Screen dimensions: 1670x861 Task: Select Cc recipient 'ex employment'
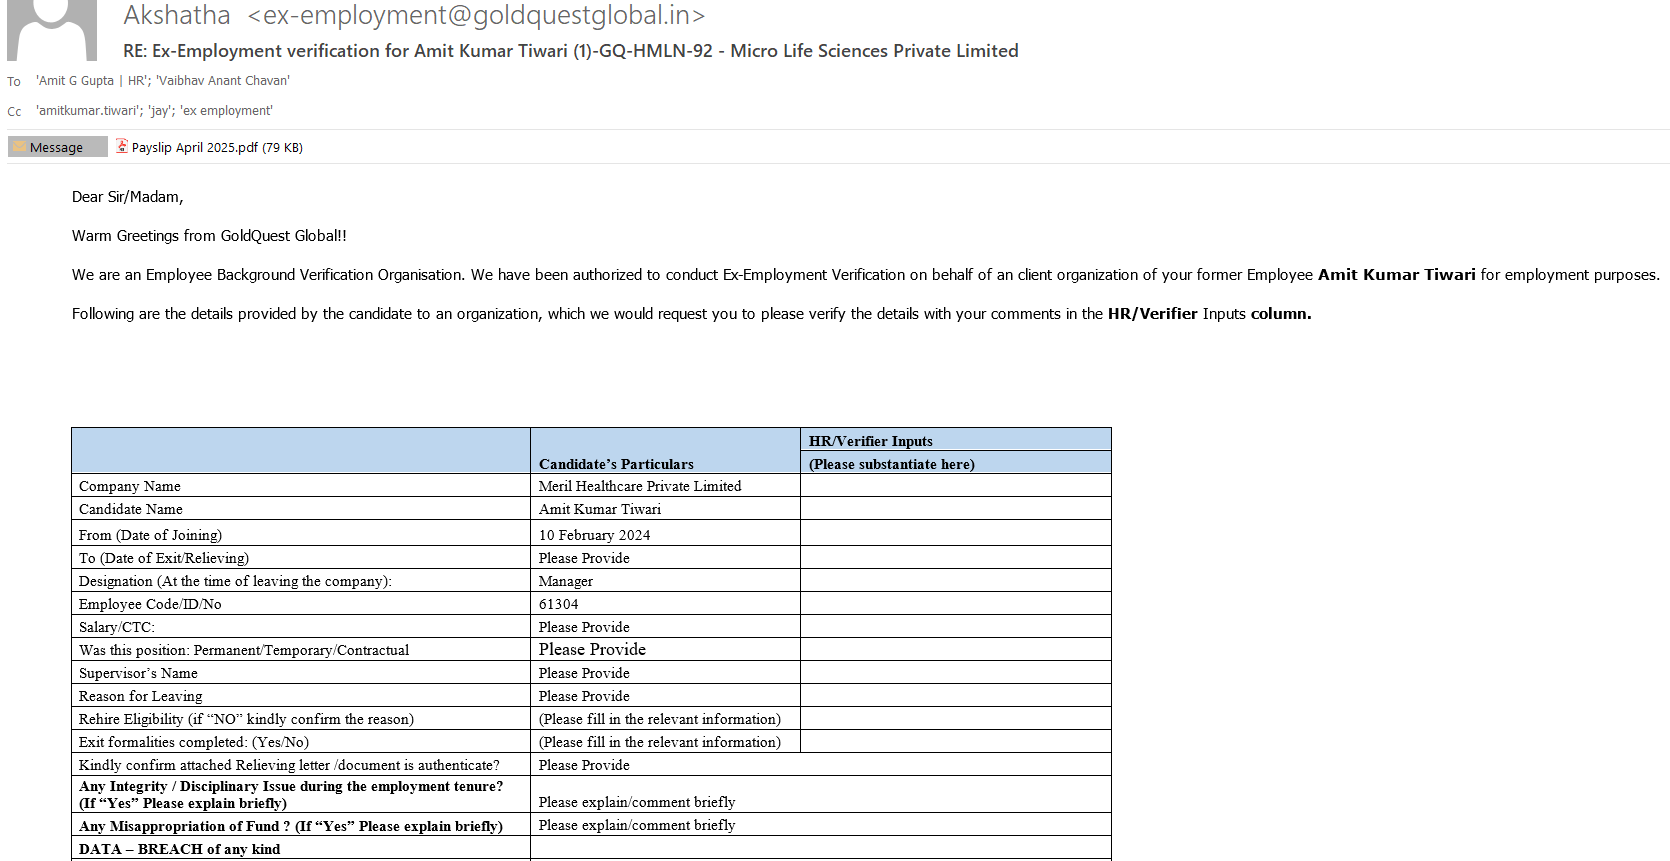(x=226, y=111)
